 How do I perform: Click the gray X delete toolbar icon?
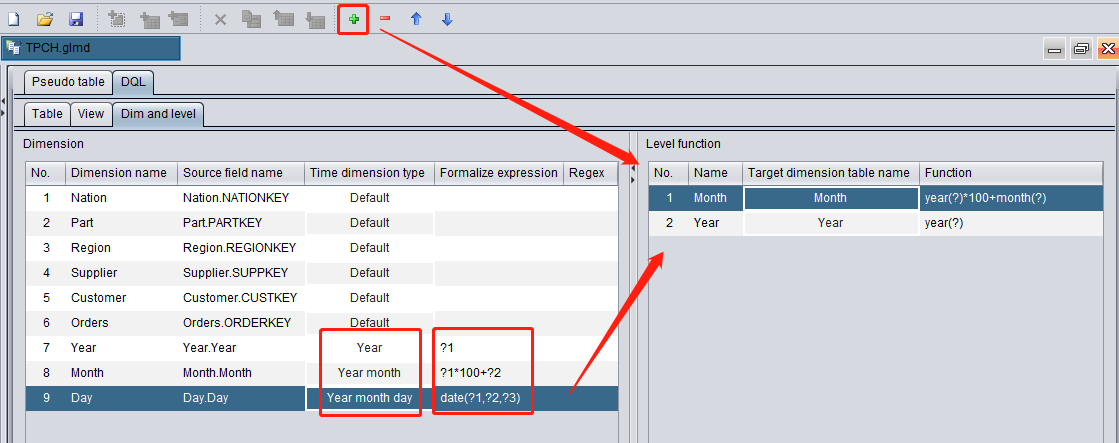click(x=221, y=20)
